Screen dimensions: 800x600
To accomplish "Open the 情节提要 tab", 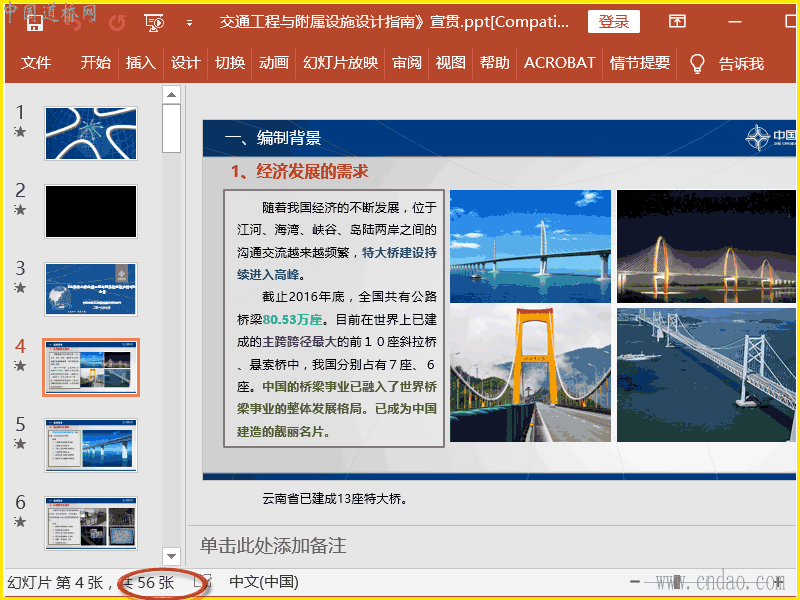I will [639, 63].
